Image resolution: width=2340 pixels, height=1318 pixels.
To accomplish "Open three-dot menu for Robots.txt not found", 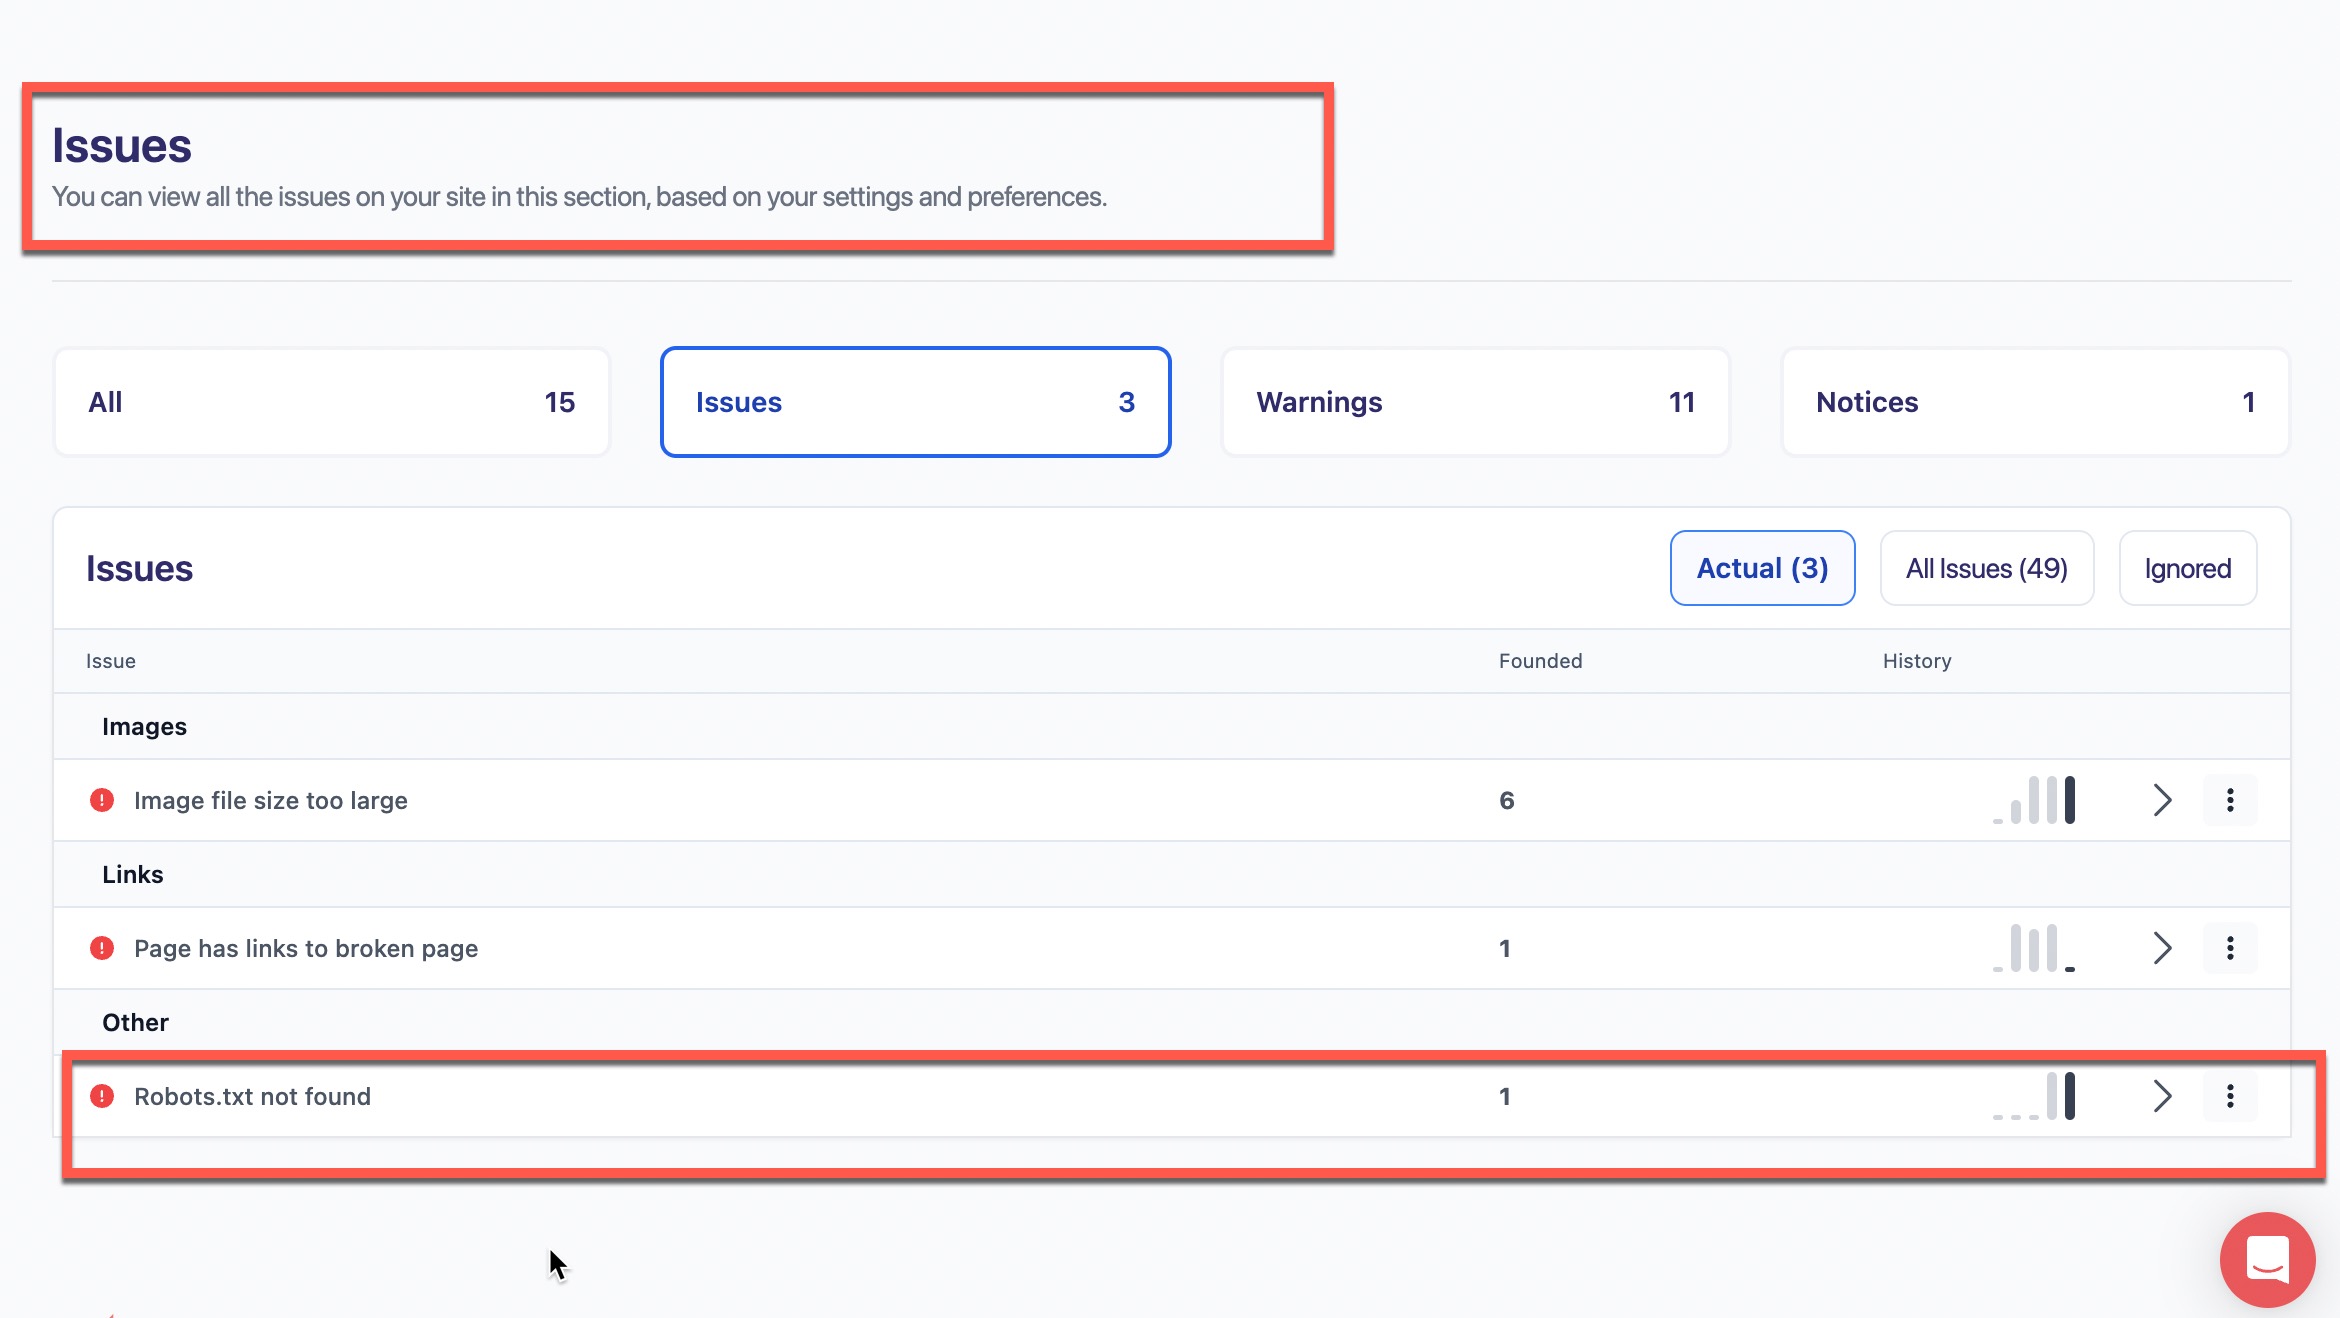I will click(2230, 1096).
